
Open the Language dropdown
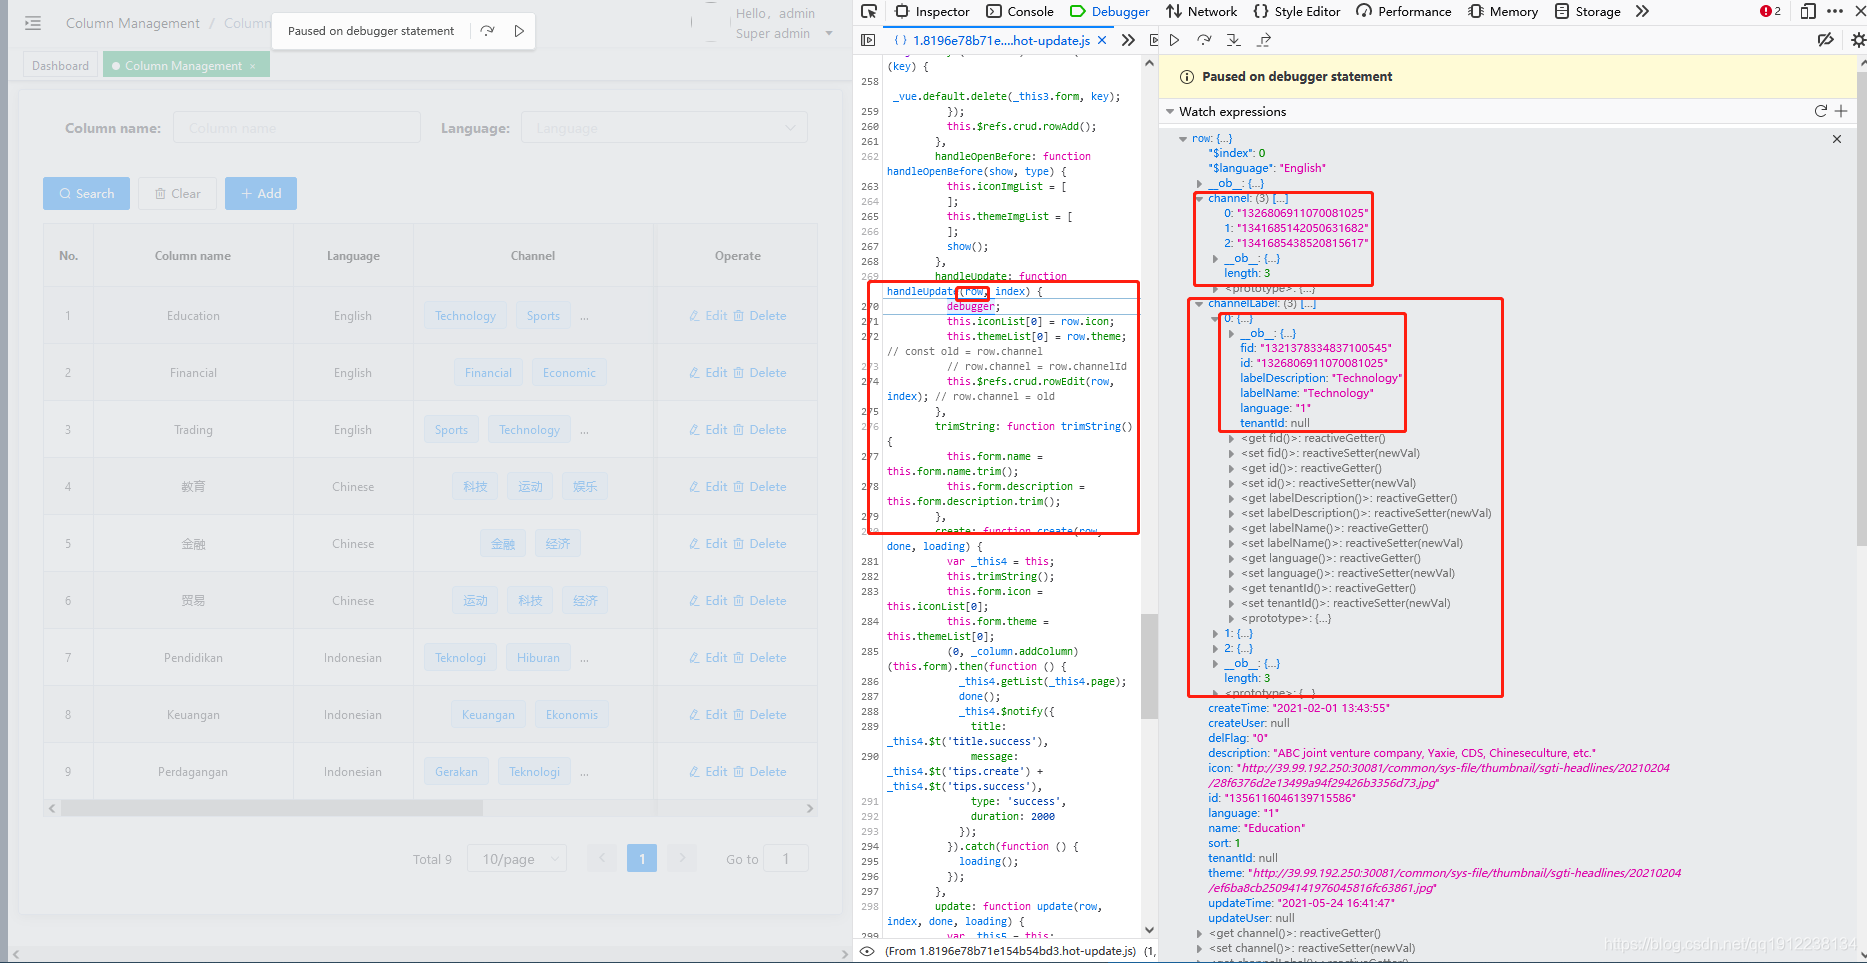[x=664, y=128]
